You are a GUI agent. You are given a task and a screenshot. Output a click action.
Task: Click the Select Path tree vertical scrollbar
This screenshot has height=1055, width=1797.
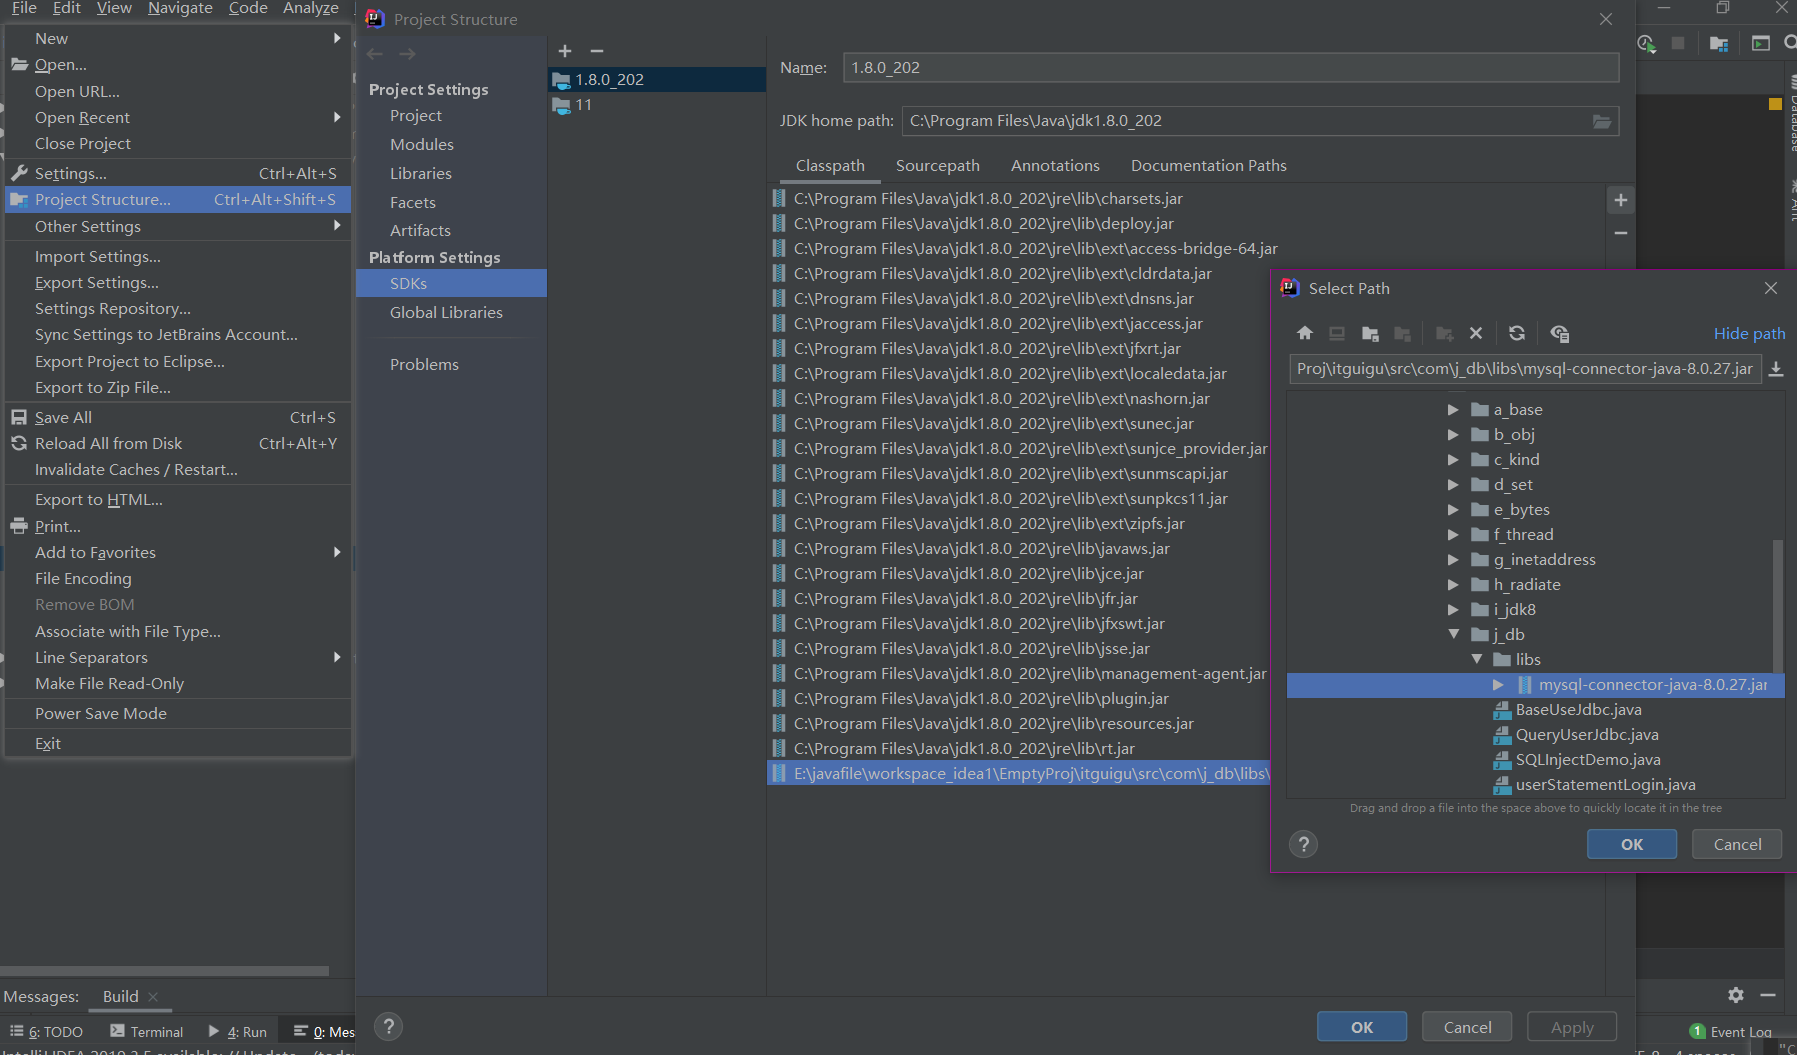click(1778, 605)
